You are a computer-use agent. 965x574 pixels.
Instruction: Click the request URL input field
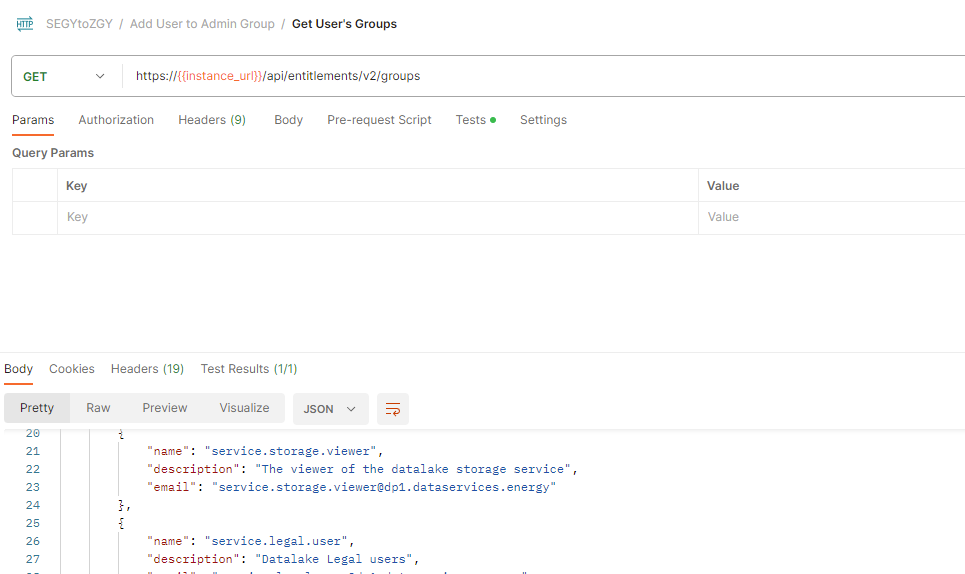point(540,76)
